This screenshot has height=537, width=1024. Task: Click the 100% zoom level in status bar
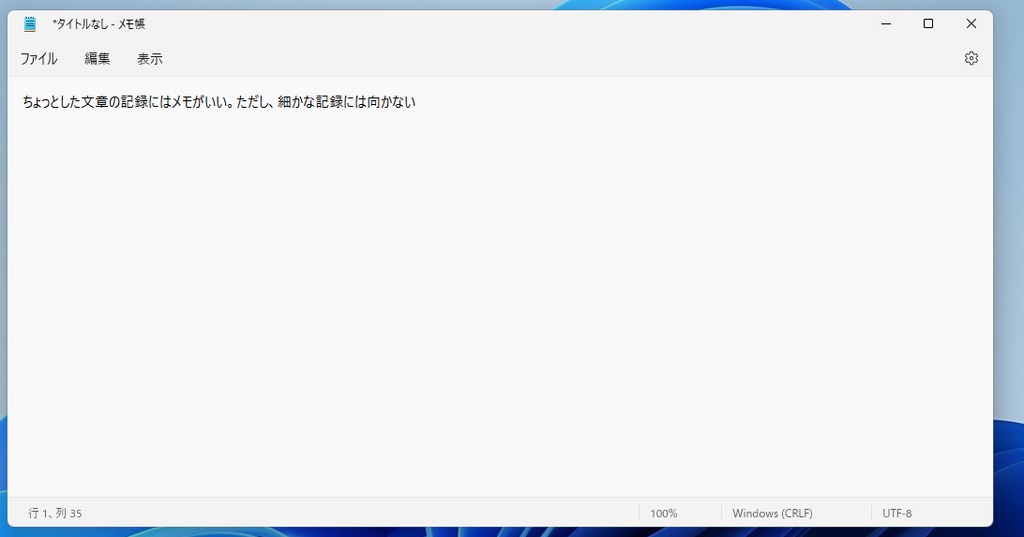664,513
